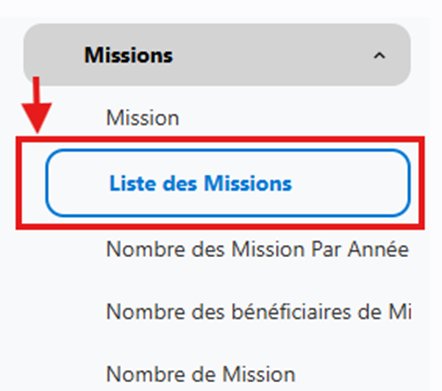442x391 pixels.
Task: Open Nombre des bénéficiaires de Mi entry
Action: click(259, 312)
